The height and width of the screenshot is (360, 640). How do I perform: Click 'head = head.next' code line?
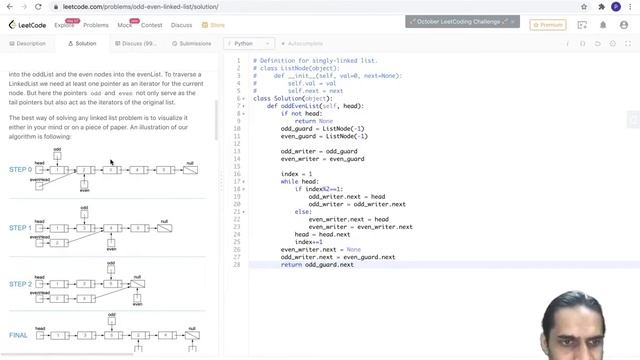coord(322,235)
